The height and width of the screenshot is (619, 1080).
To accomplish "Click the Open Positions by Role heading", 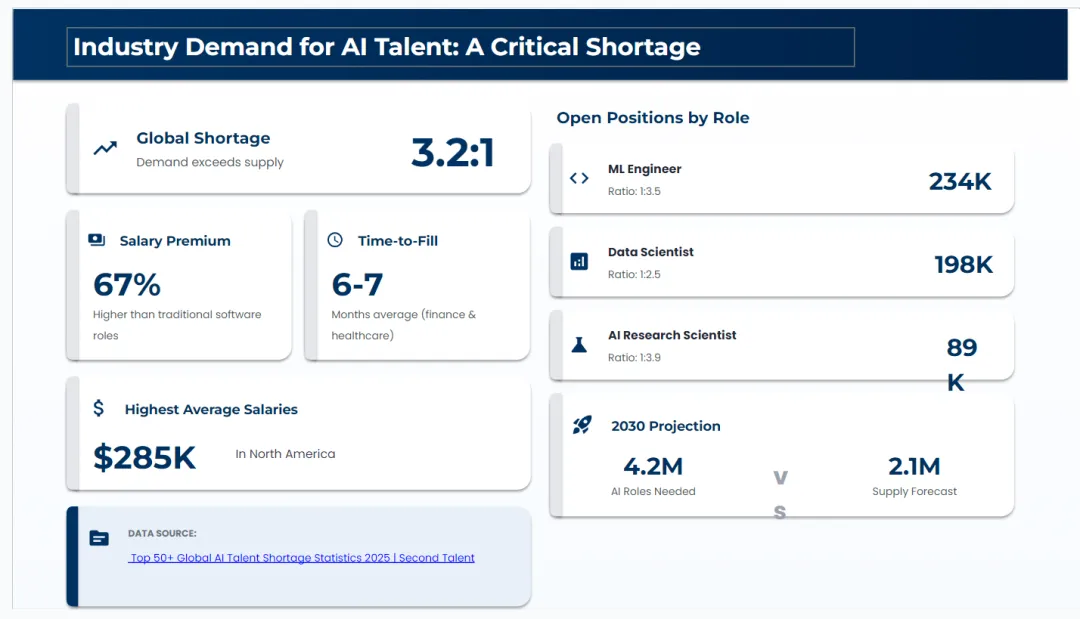I will coord(653,118).
